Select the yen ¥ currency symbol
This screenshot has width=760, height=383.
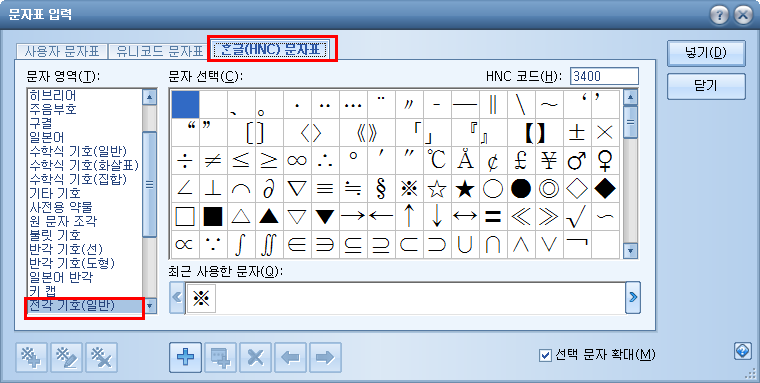coord(549,161)
